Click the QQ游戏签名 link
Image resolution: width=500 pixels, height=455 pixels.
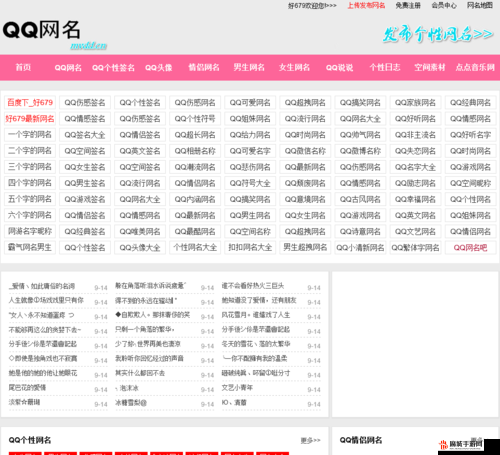click(85, 199)
